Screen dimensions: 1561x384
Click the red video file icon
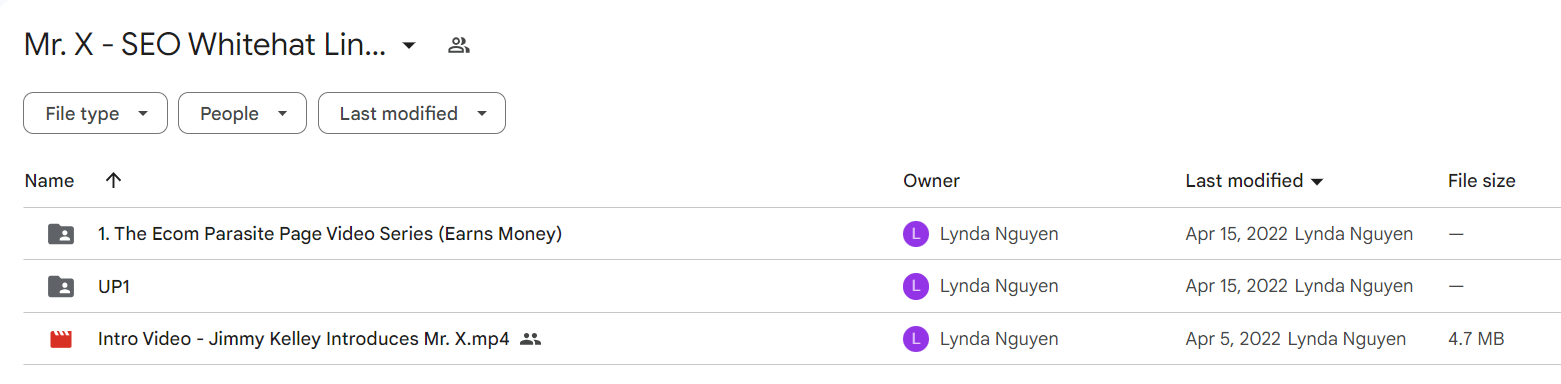(x=61, y=339)
